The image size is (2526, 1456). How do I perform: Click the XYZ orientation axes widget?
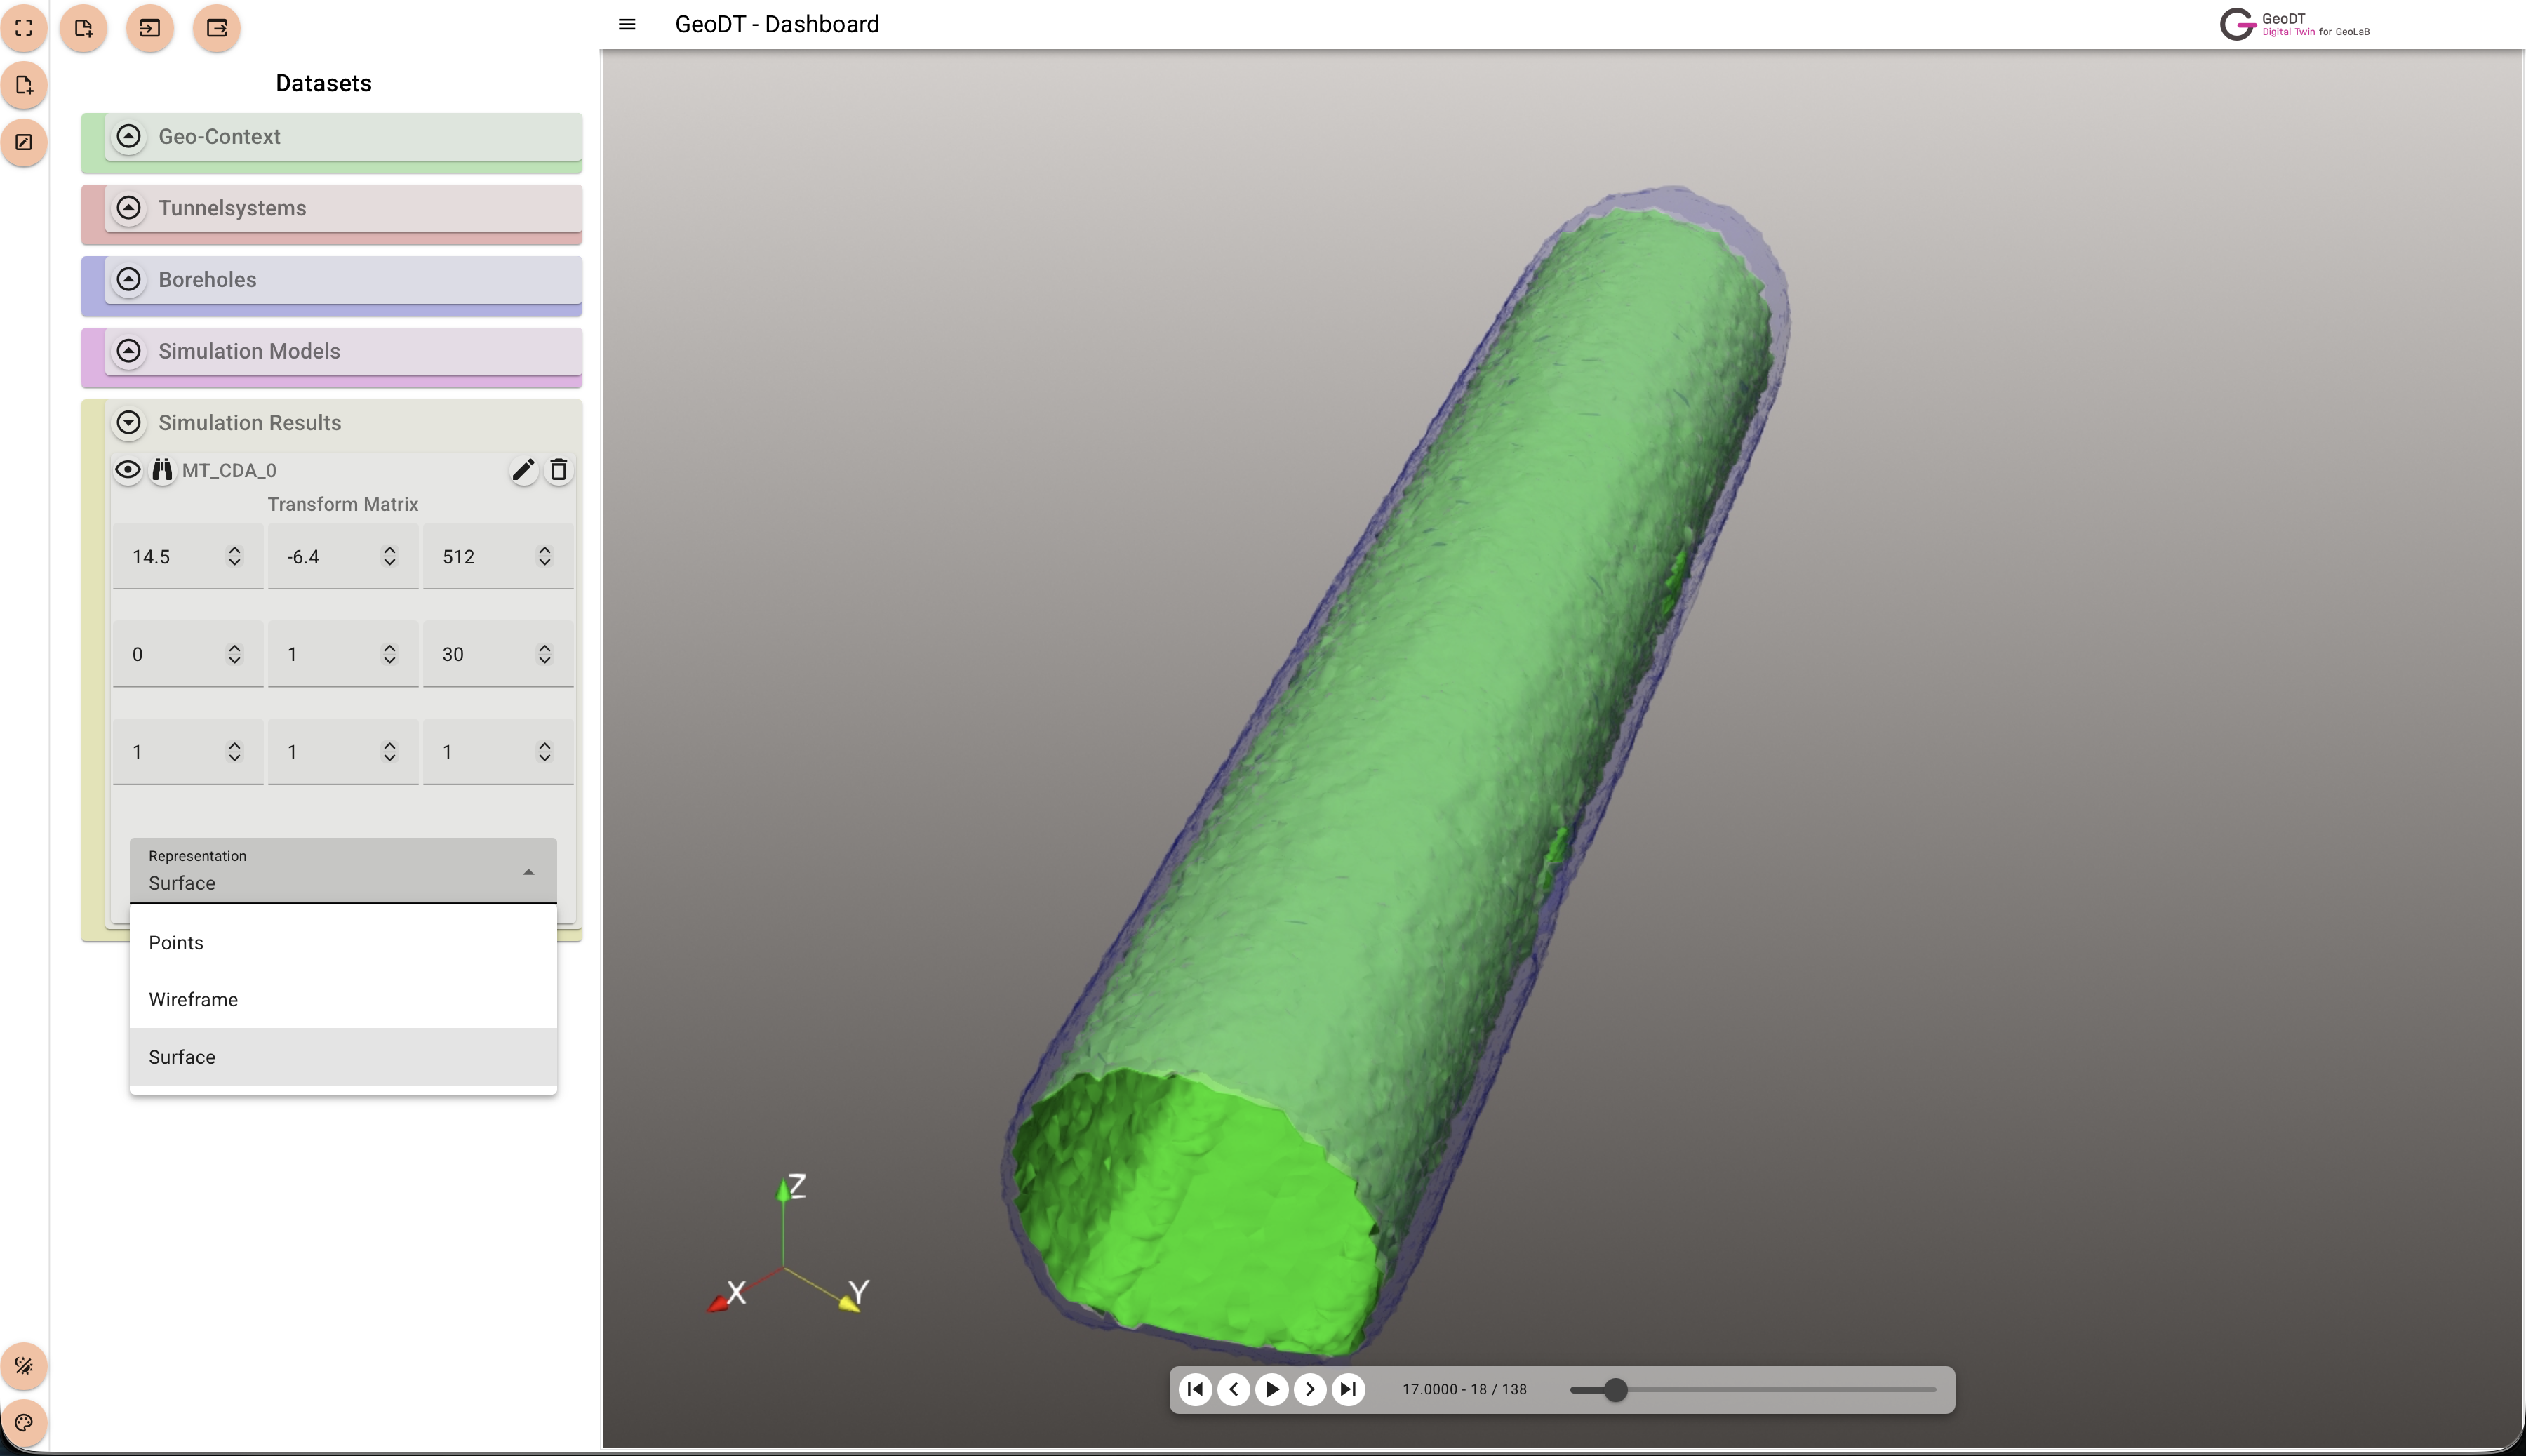[787, 1244]
